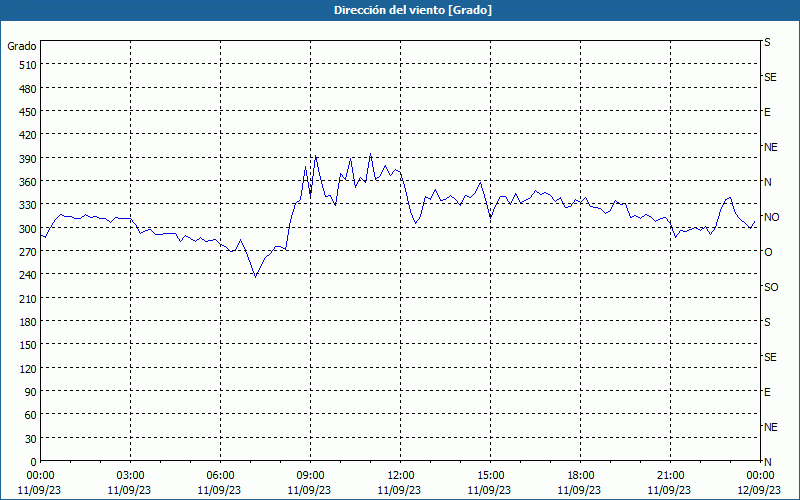Click the 450 y-axis label

29,112
